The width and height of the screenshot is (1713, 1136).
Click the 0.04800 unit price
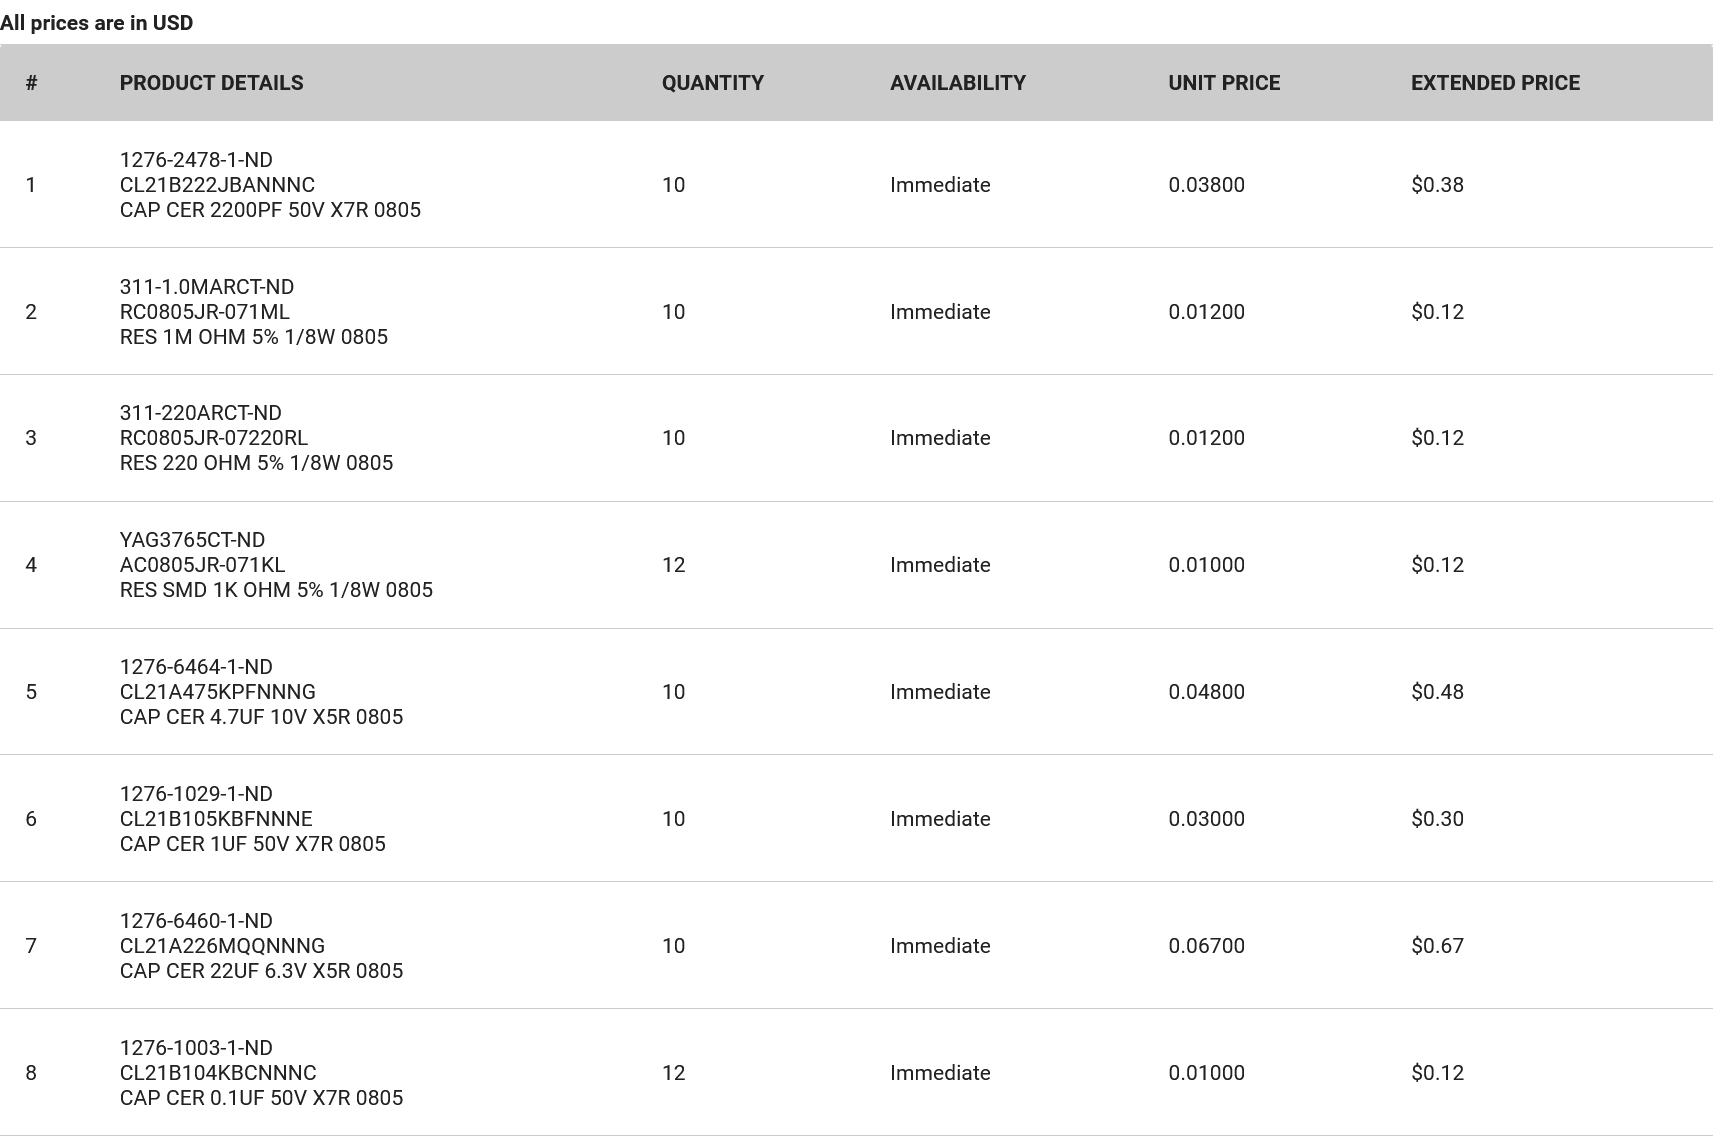[1206, 692]
